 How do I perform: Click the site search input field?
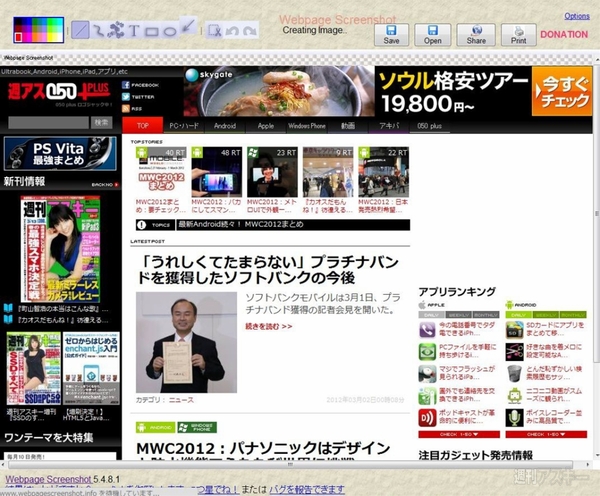pos(48,123)
